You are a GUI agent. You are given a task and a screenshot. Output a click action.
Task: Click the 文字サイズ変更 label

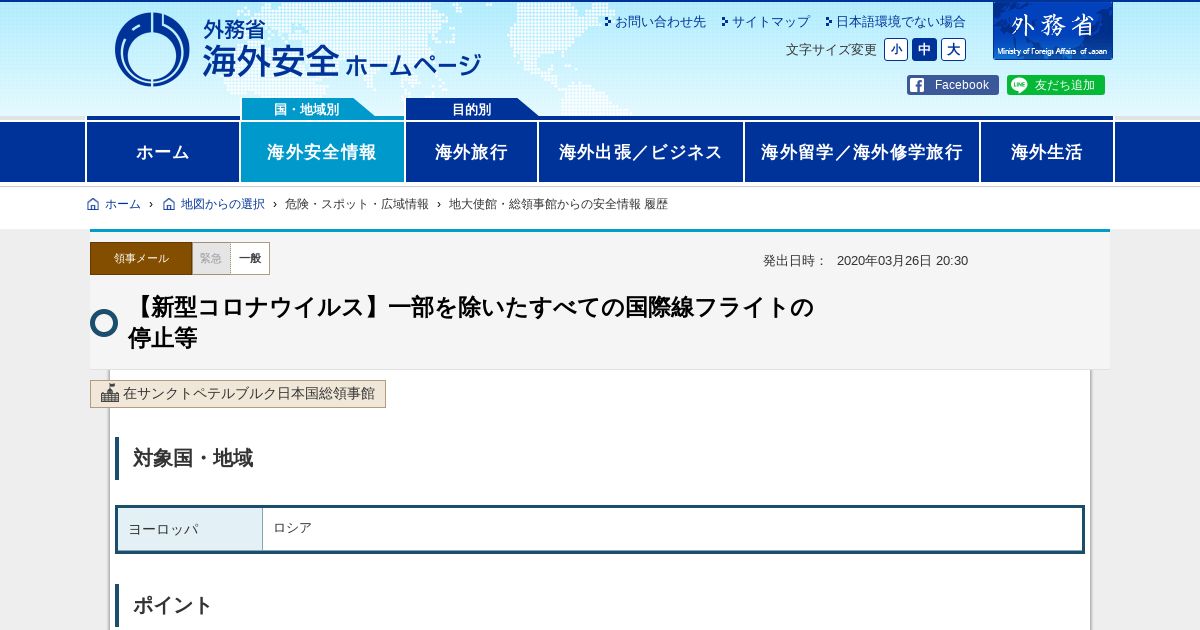tap(831, 50)
